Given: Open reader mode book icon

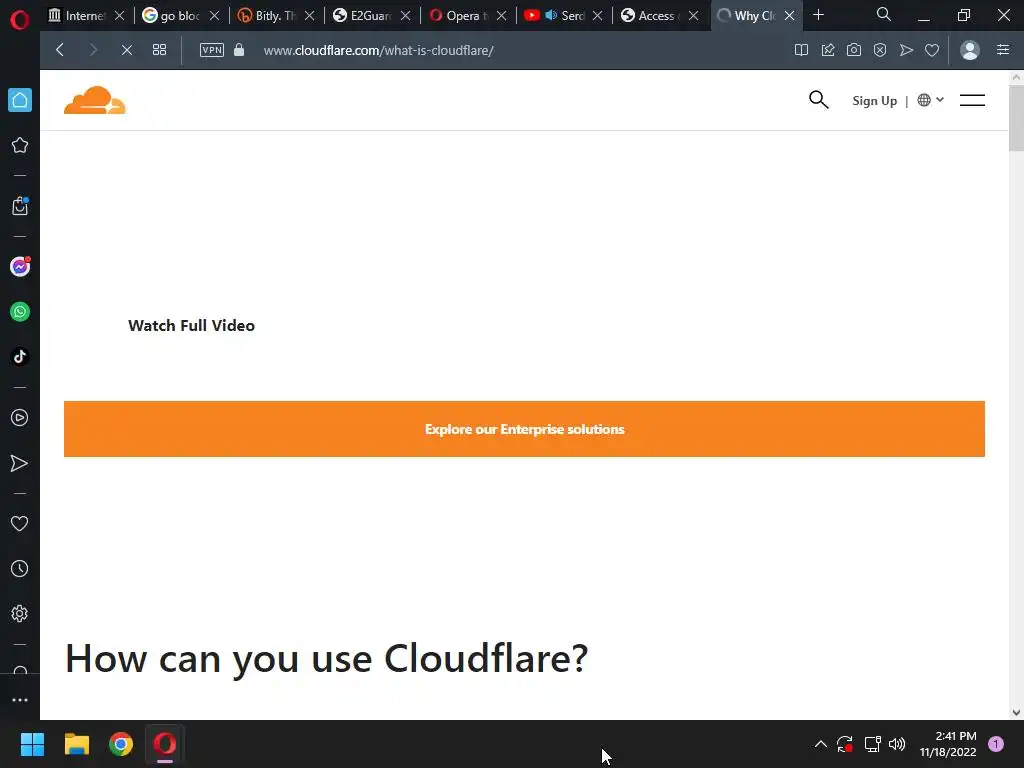Looking at the screenshot, I should click(801, 50).
